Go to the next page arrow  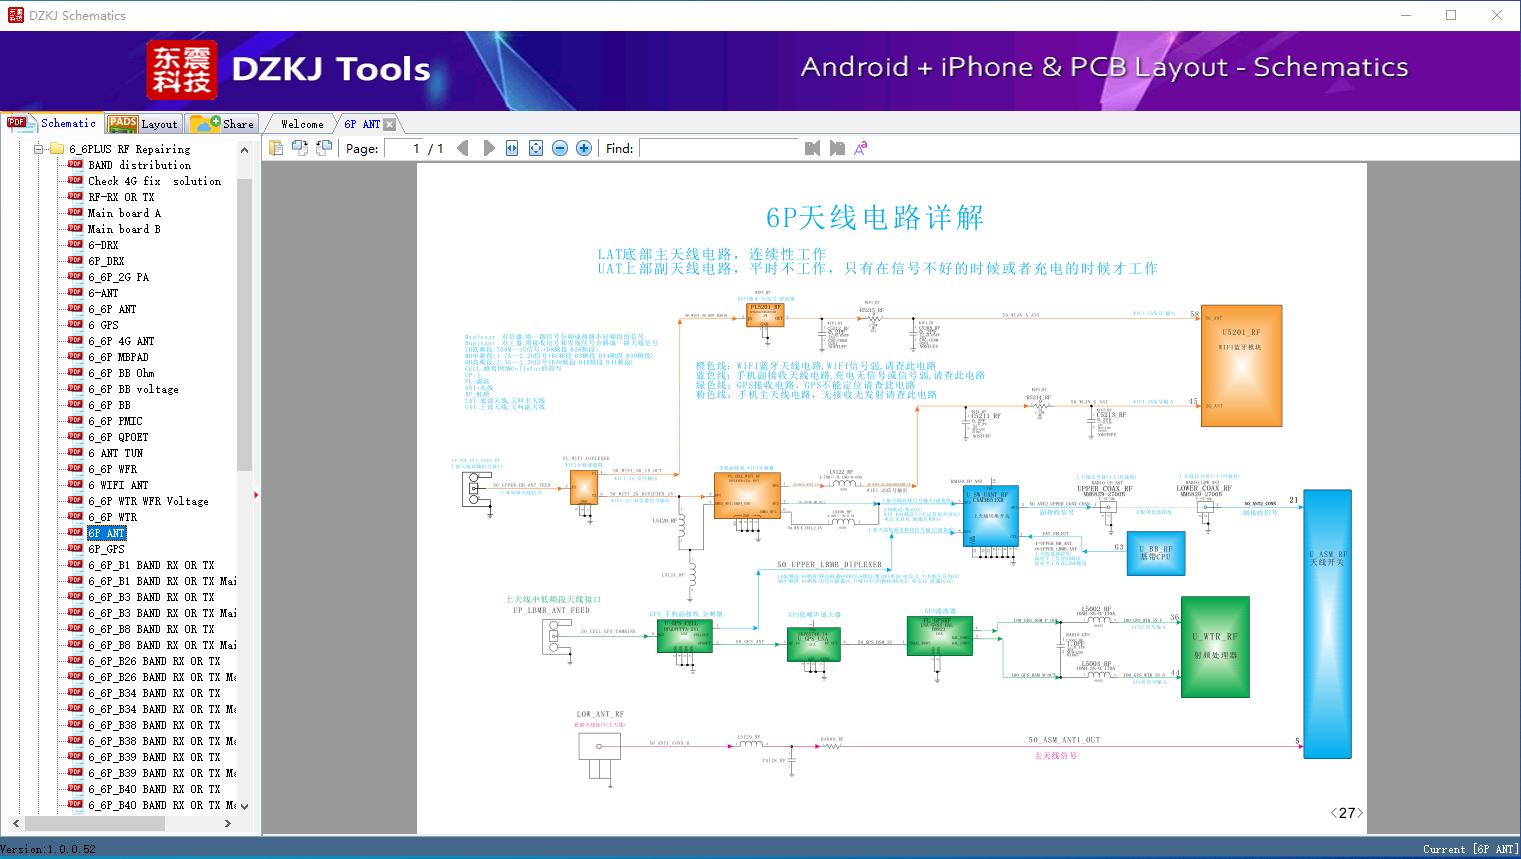pyautogui.click(x=488, y=148)
